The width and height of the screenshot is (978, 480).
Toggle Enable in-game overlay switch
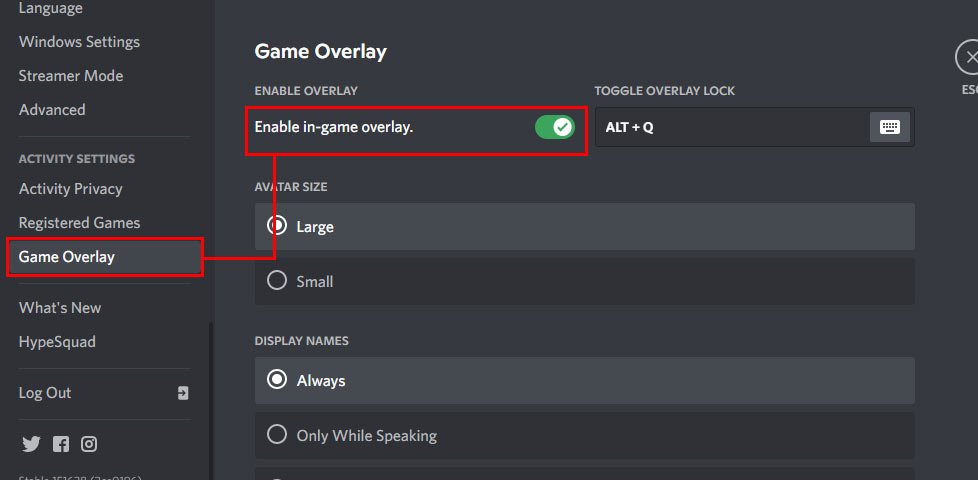[554, 127]
